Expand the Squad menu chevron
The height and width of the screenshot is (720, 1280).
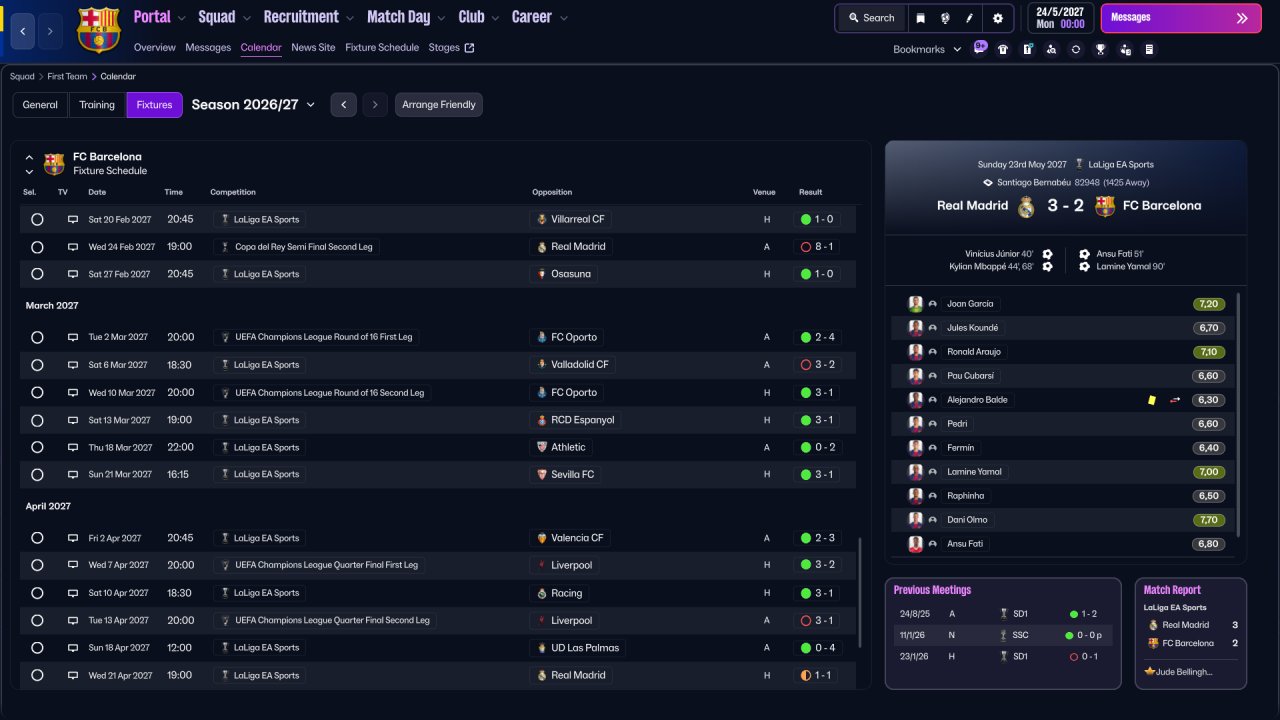pos(246,18)
